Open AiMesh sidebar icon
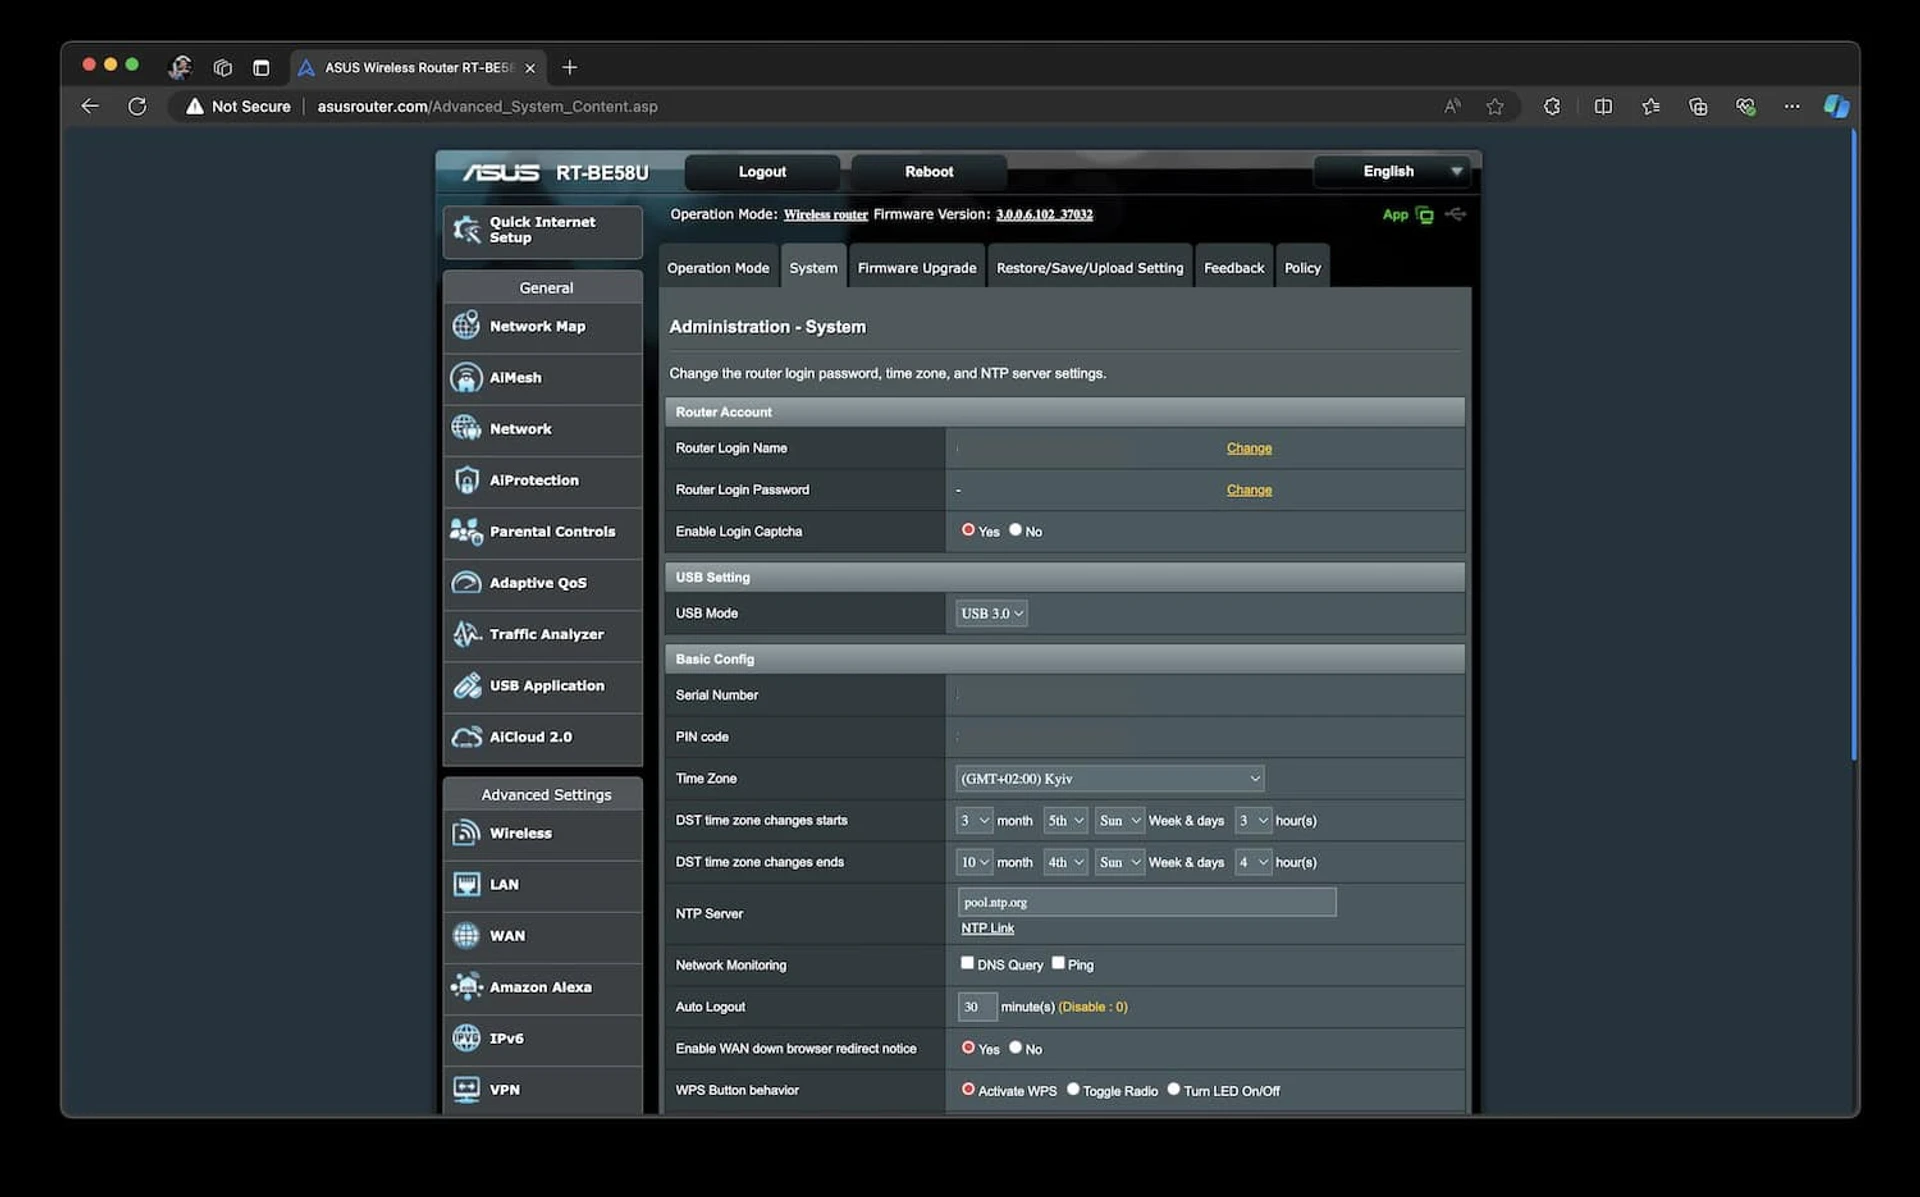The height and width of the screenshot is (1197, 1920). click(466, 377)
